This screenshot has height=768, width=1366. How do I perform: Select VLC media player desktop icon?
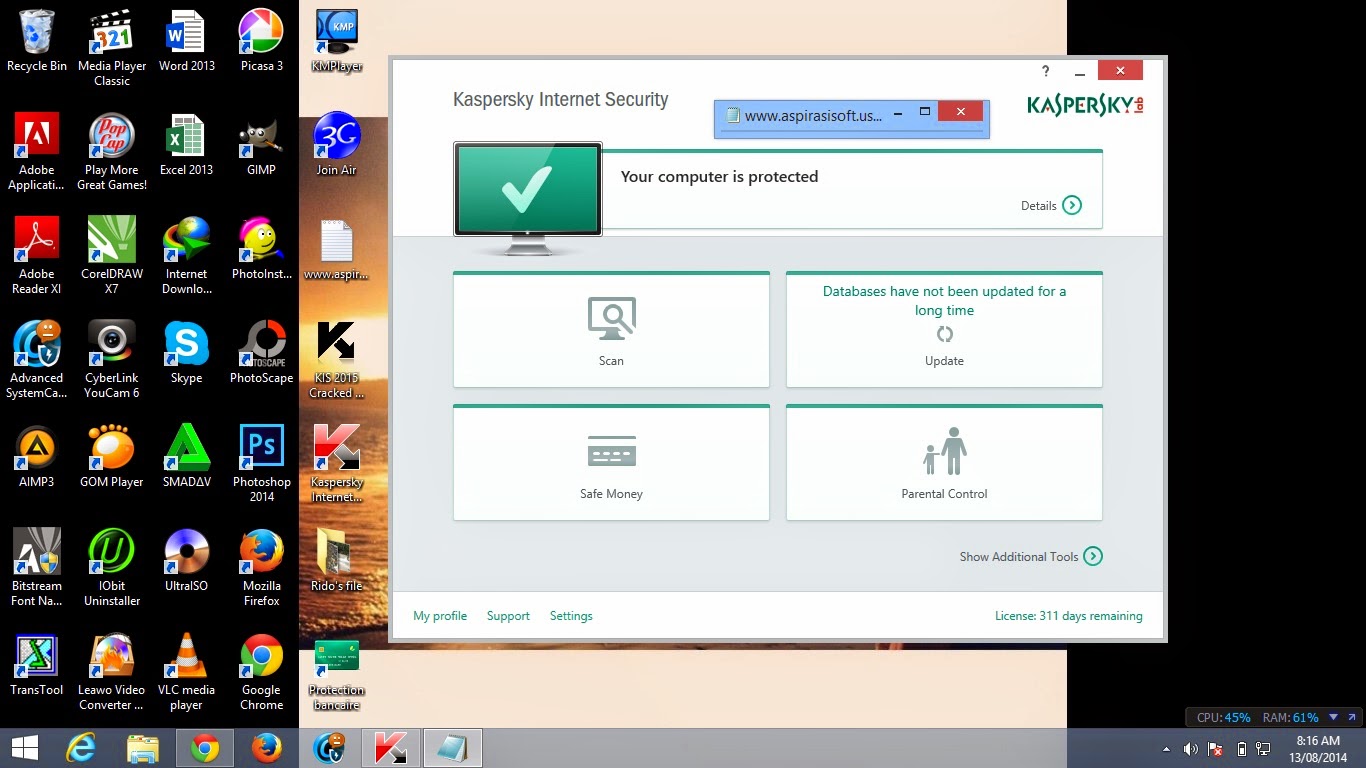point(187,671)
